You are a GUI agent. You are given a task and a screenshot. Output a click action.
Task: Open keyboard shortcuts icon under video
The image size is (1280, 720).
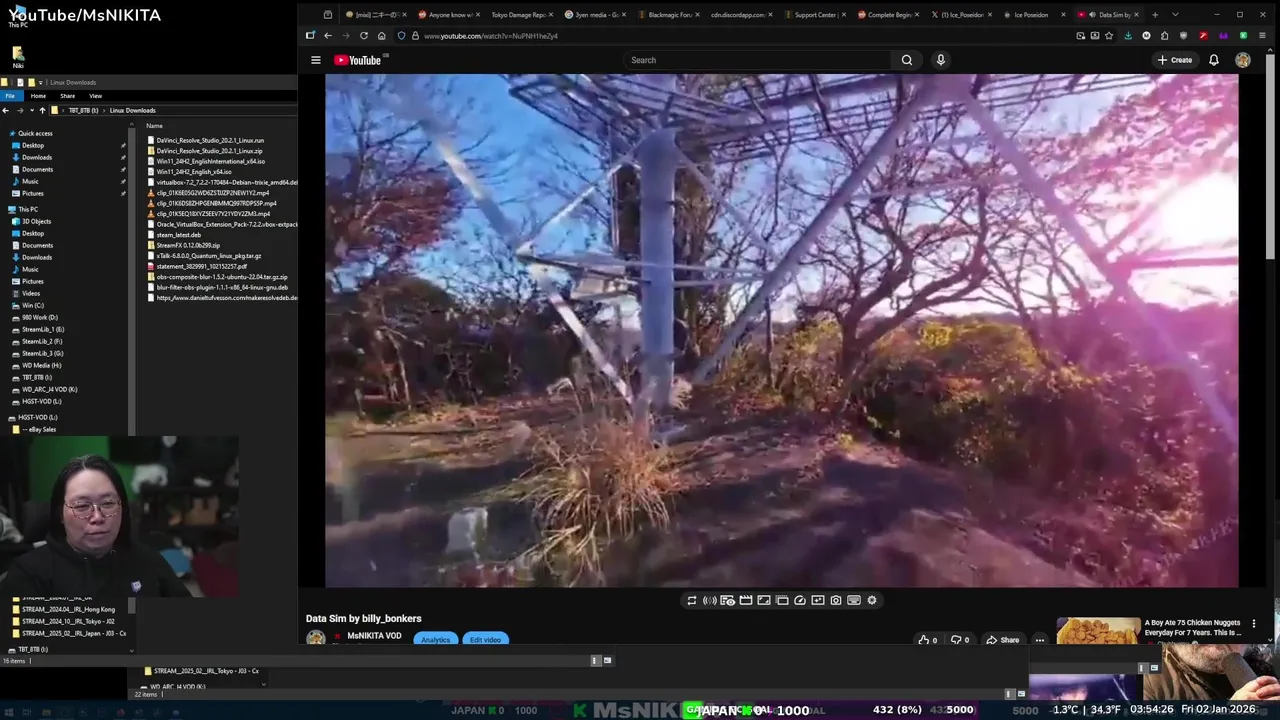[854, 600]
